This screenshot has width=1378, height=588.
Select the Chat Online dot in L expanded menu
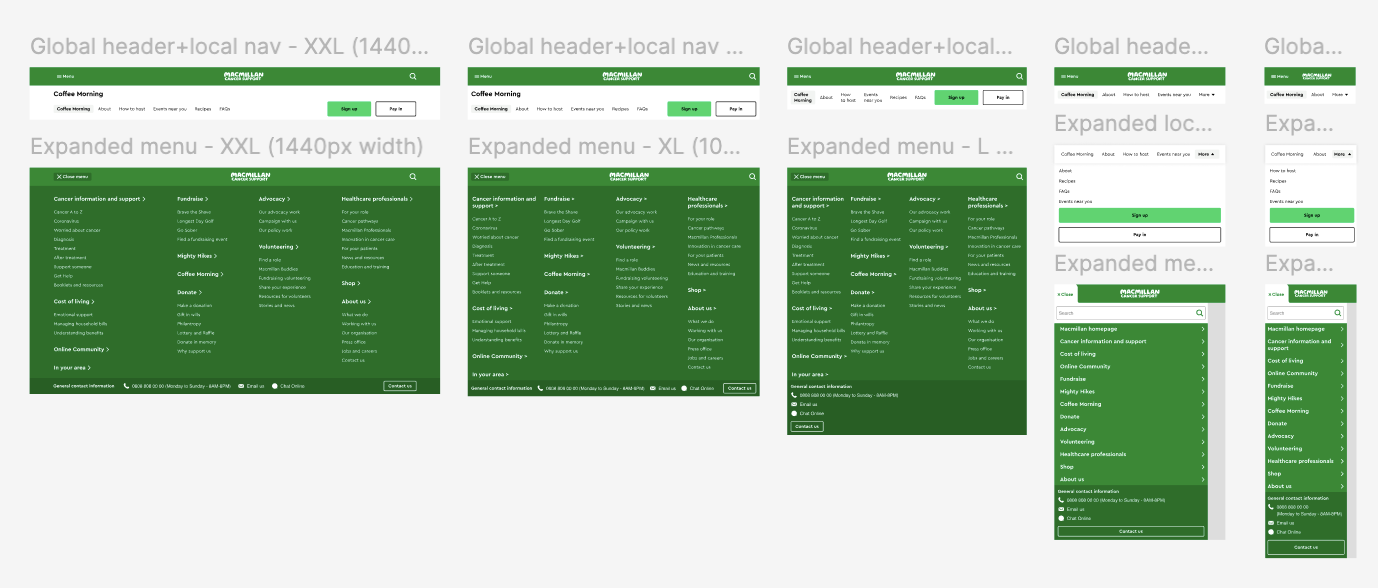(794, 413)
